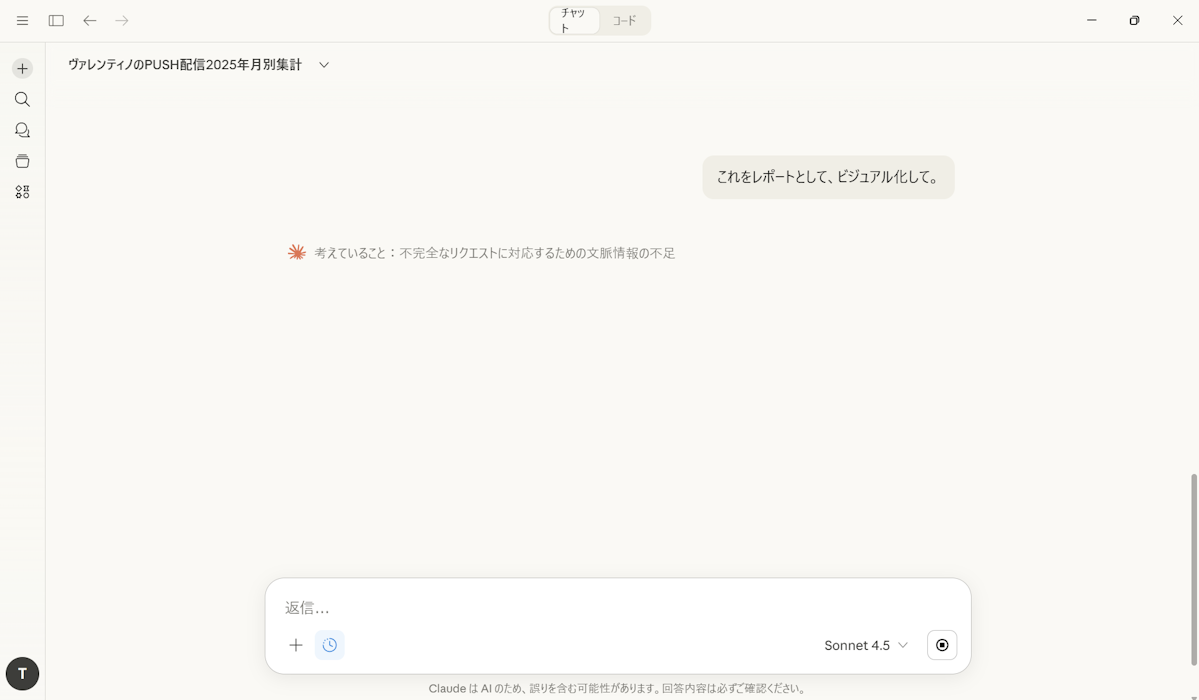Start a new chat with plus icon
Screen dimensions: 1199x700
(22, 69)
